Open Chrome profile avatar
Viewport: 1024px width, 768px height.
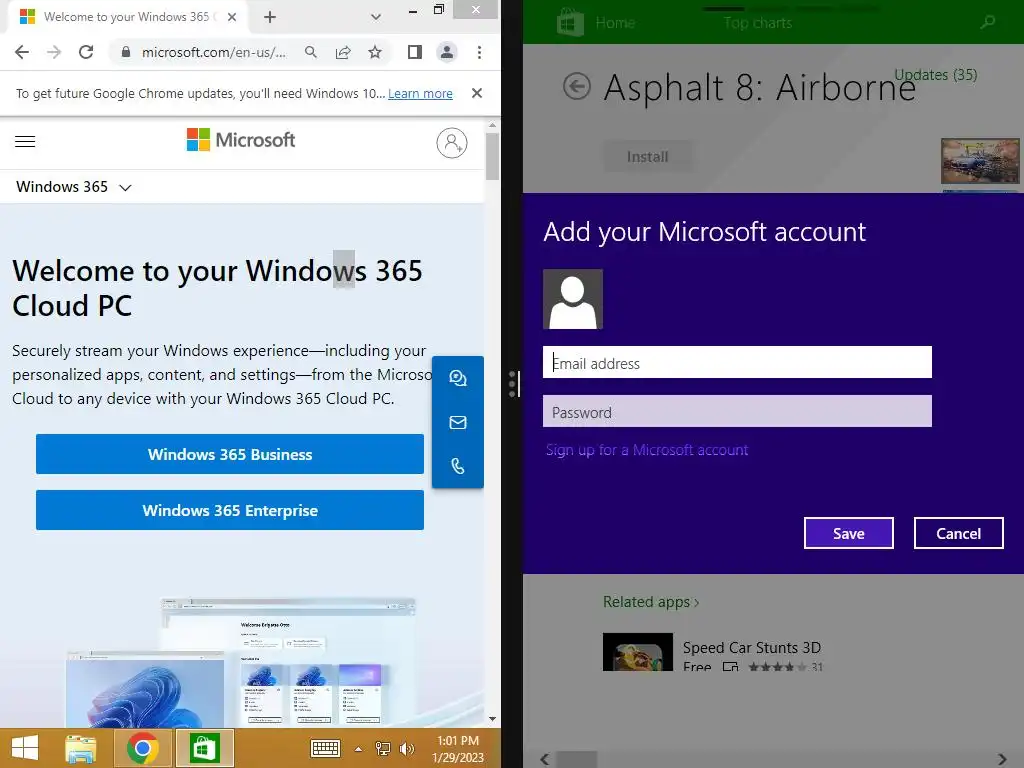[447, 52]
